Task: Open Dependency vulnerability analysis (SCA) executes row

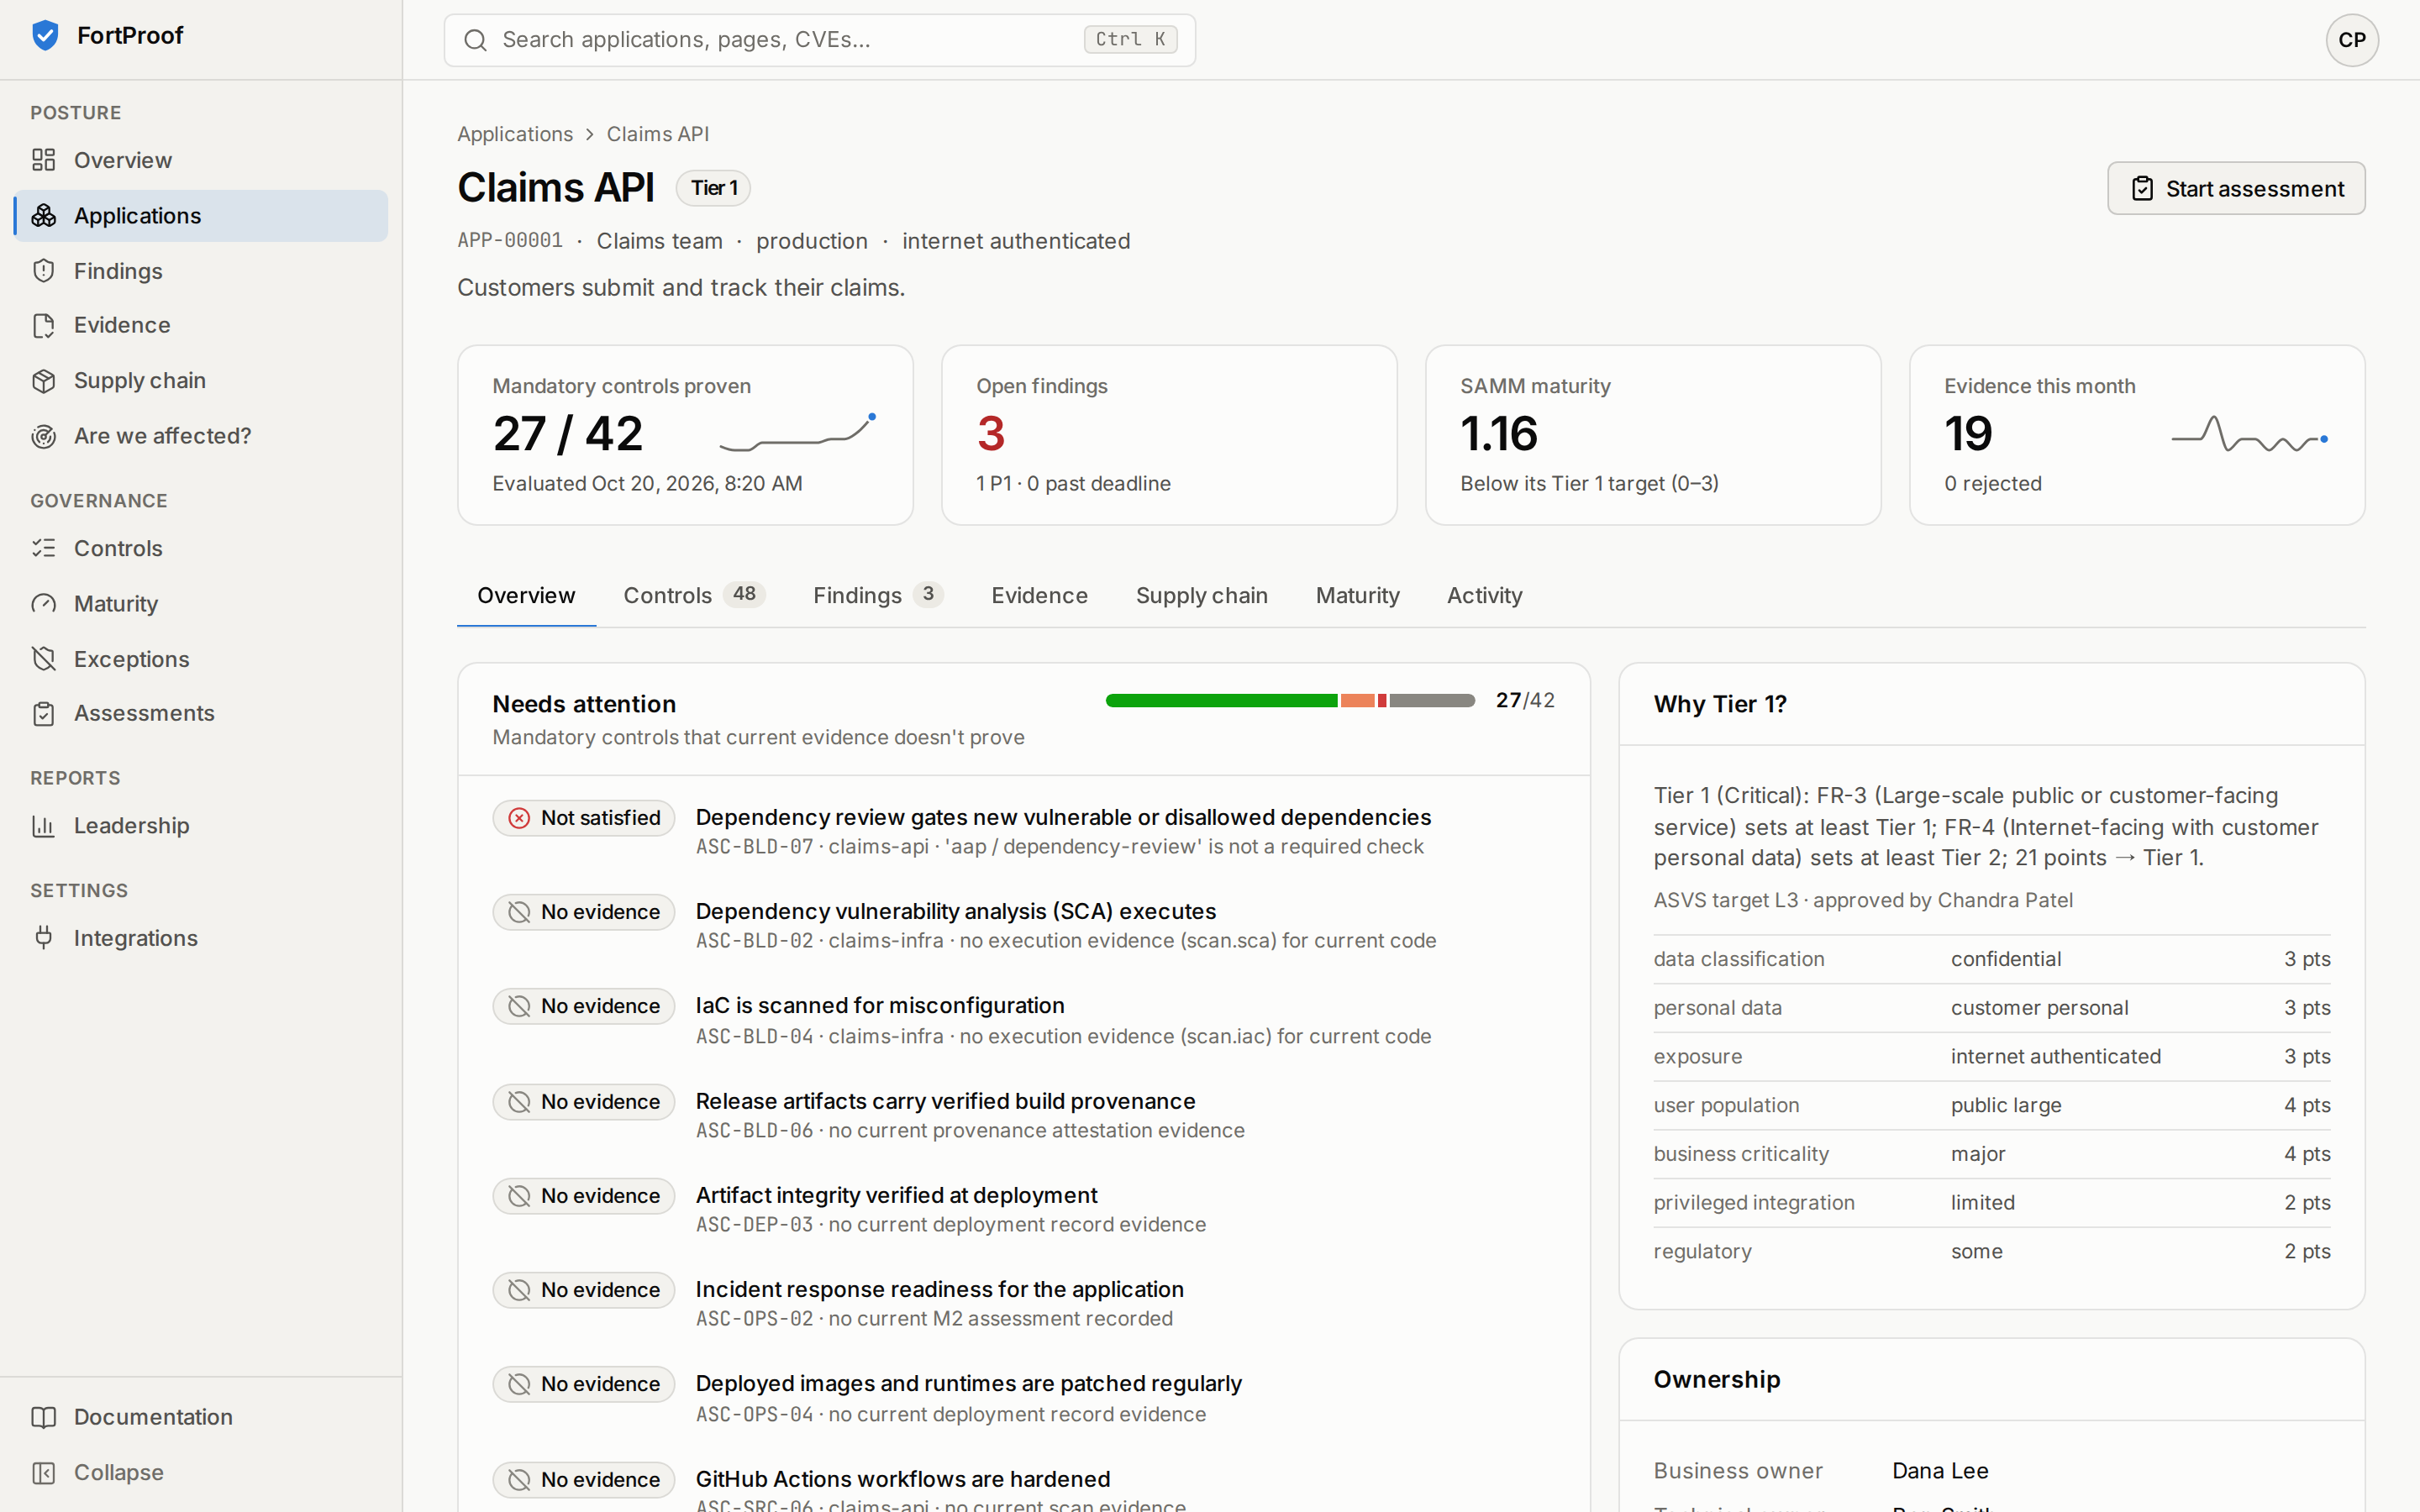Action: pyautogui.click(x=1024, y=926)
